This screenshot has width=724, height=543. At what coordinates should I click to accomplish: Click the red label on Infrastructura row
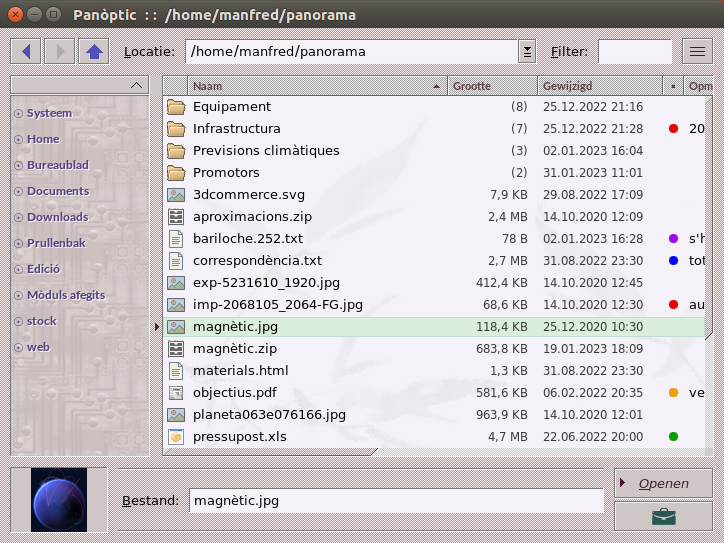673,129
